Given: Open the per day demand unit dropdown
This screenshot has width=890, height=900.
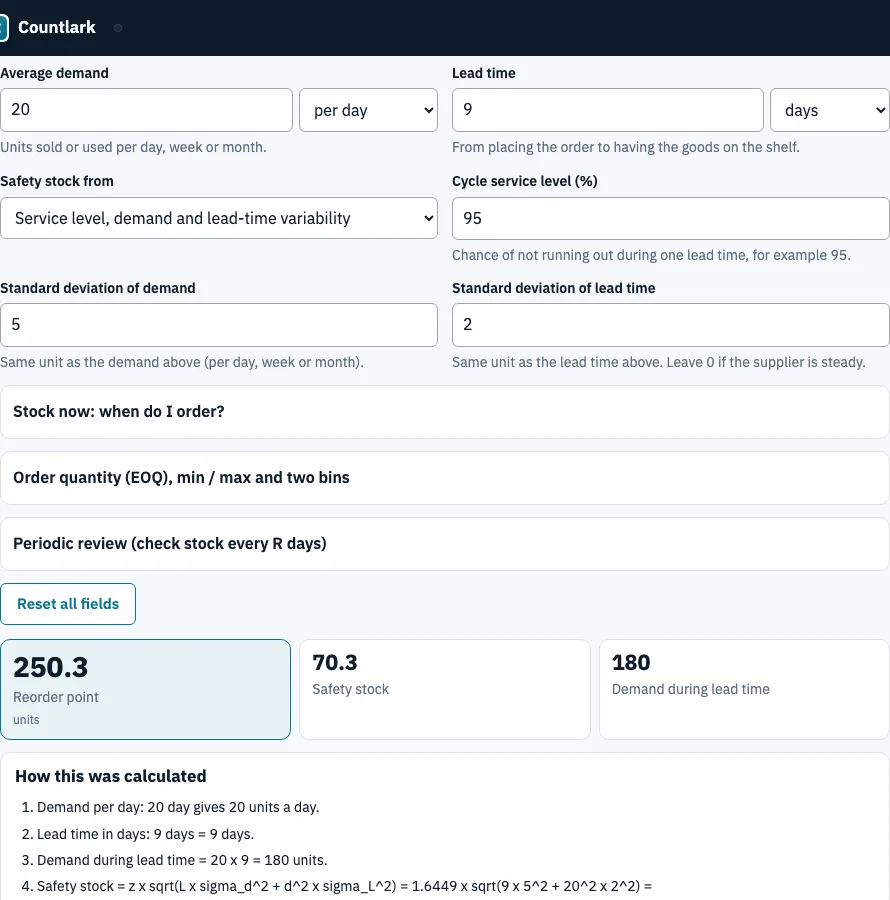Looking at the screenshot, I should pyautogui.click(x=368, y=110).
